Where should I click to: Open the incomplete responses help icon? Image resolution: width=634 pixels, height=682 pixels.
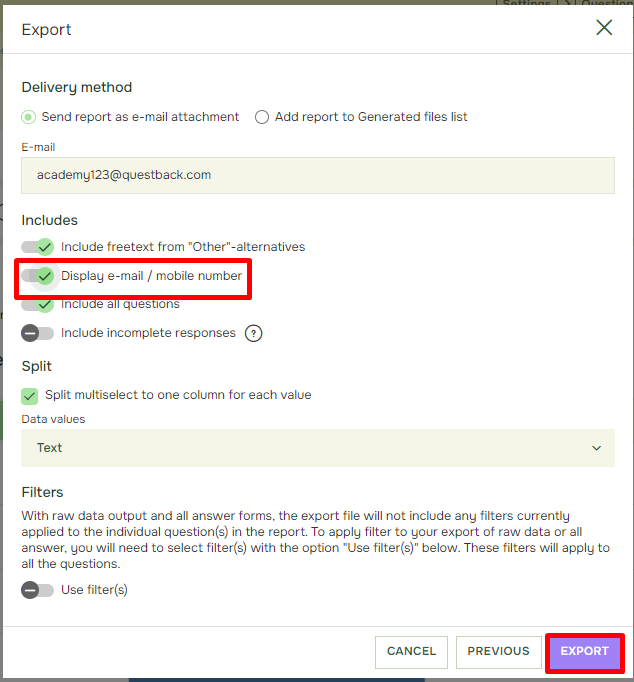pos(254,334)
